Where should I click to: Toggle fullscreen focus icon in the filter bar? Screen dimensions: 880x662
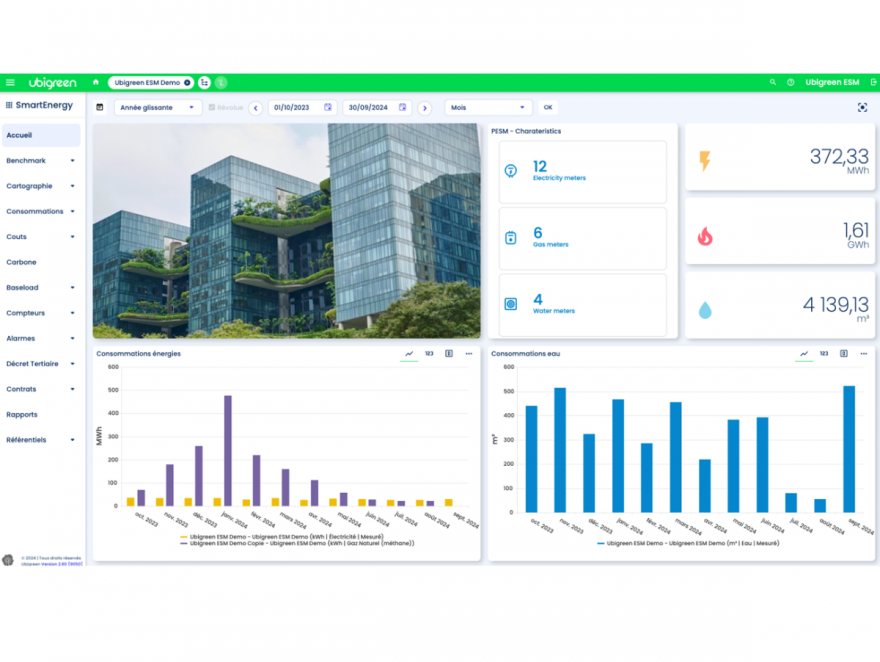pyautogui.click(x=863, y=108)
